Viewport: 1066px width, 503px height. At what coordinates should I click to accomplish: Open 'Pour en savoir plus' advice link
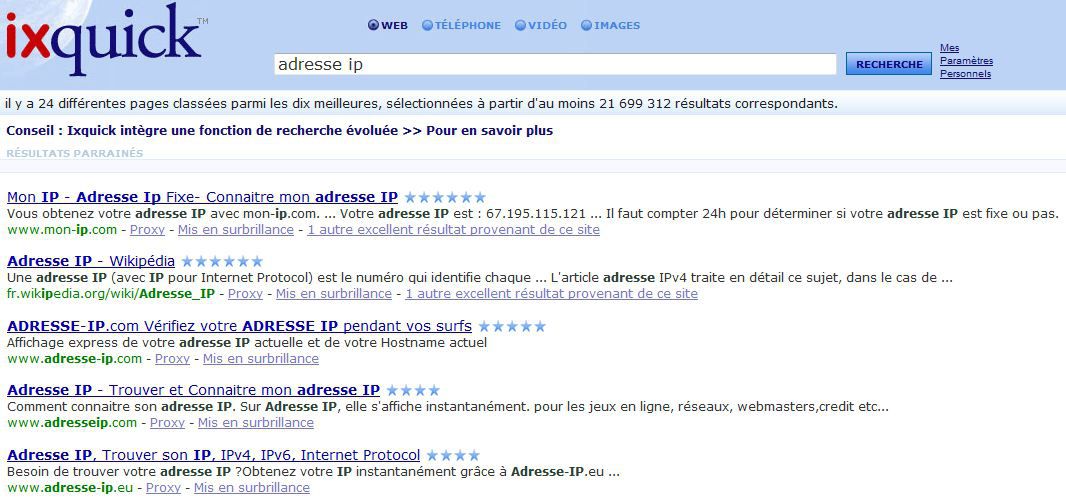click(x=489, y=131)
